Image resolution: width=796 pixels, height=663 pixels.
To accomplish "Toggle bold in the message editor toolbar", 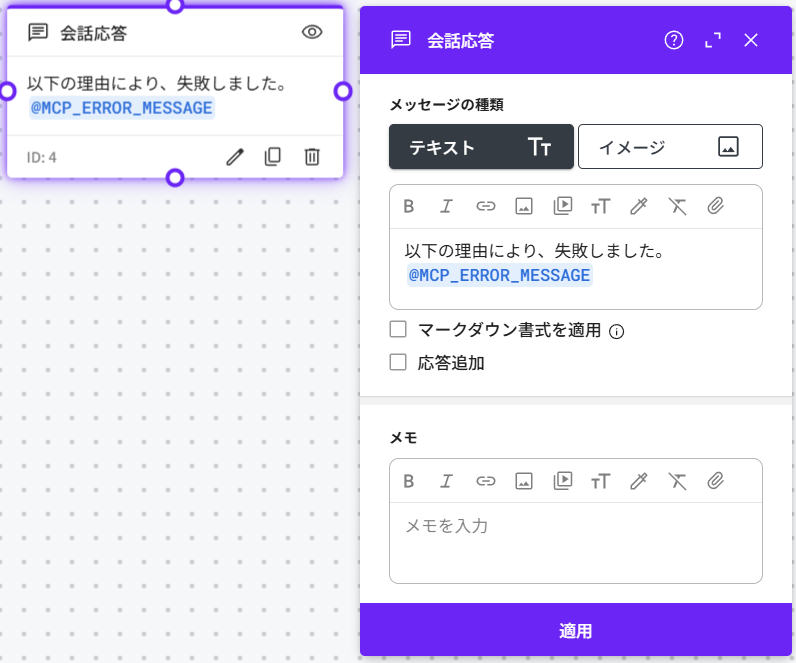I will (x=409, y=206).
